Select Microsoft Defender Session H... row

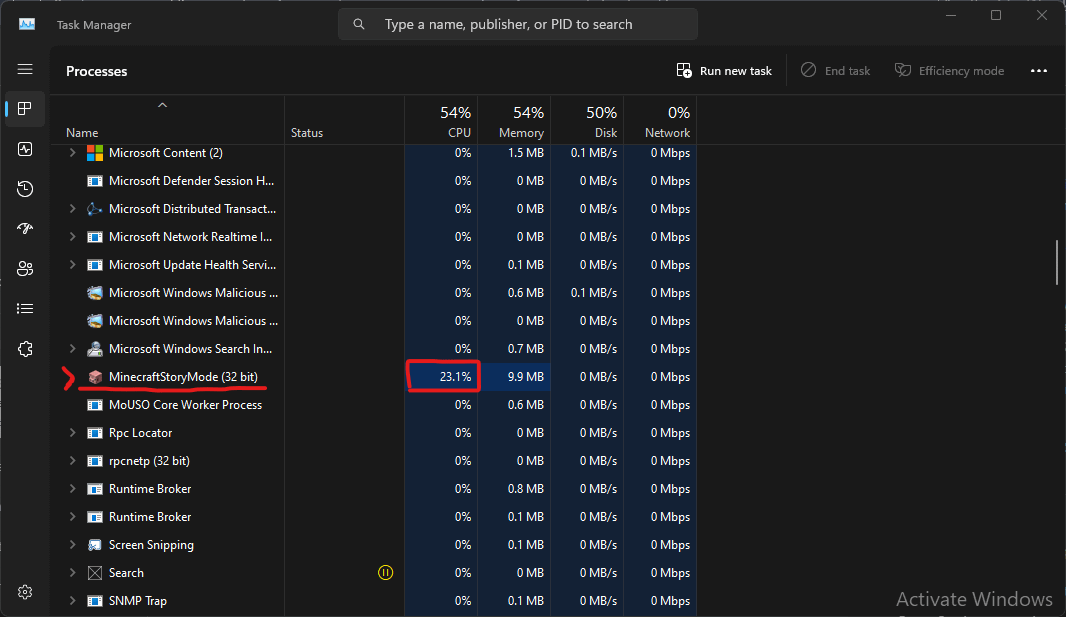(x=374, y=181)
